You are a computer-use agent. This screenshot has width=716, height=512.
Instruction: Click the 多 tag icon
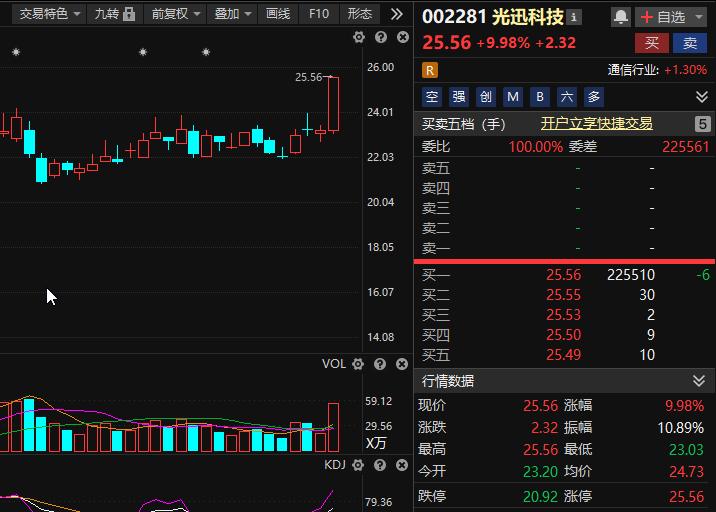pyautogui.click(x=594, y=96)
